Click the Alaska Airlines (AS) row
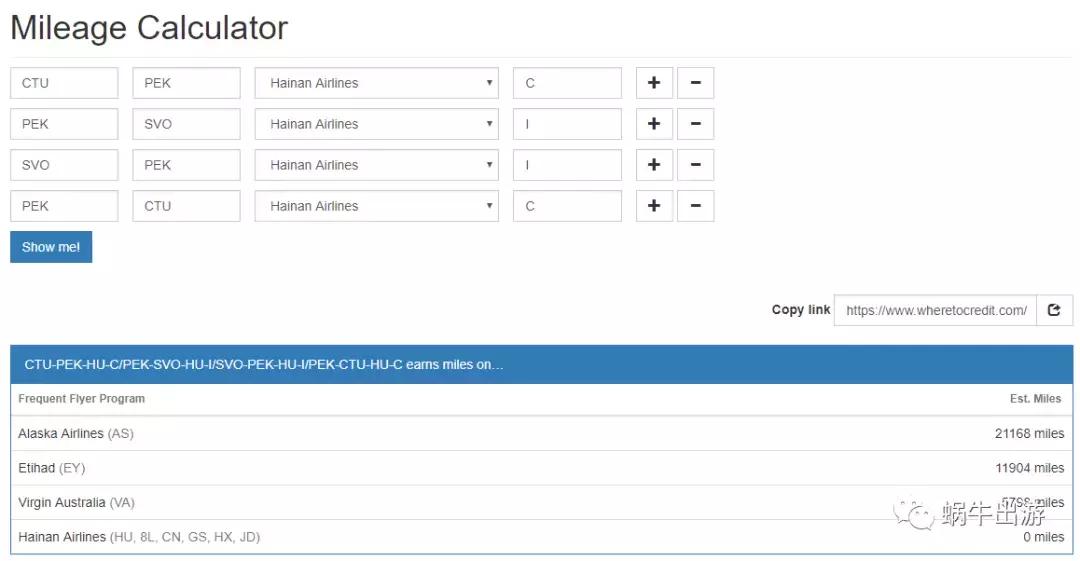This screenshot has height=561, width=1080. 541,434
